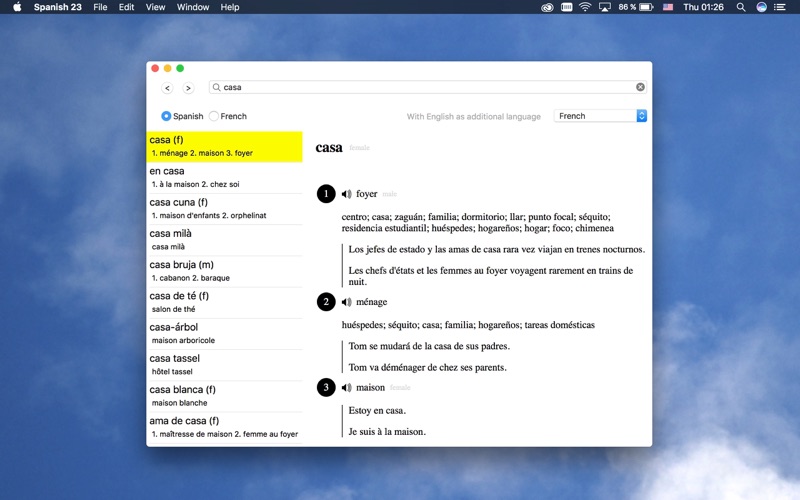
Task: Select the 'casa tassel' entry
Action: [224, 364]
